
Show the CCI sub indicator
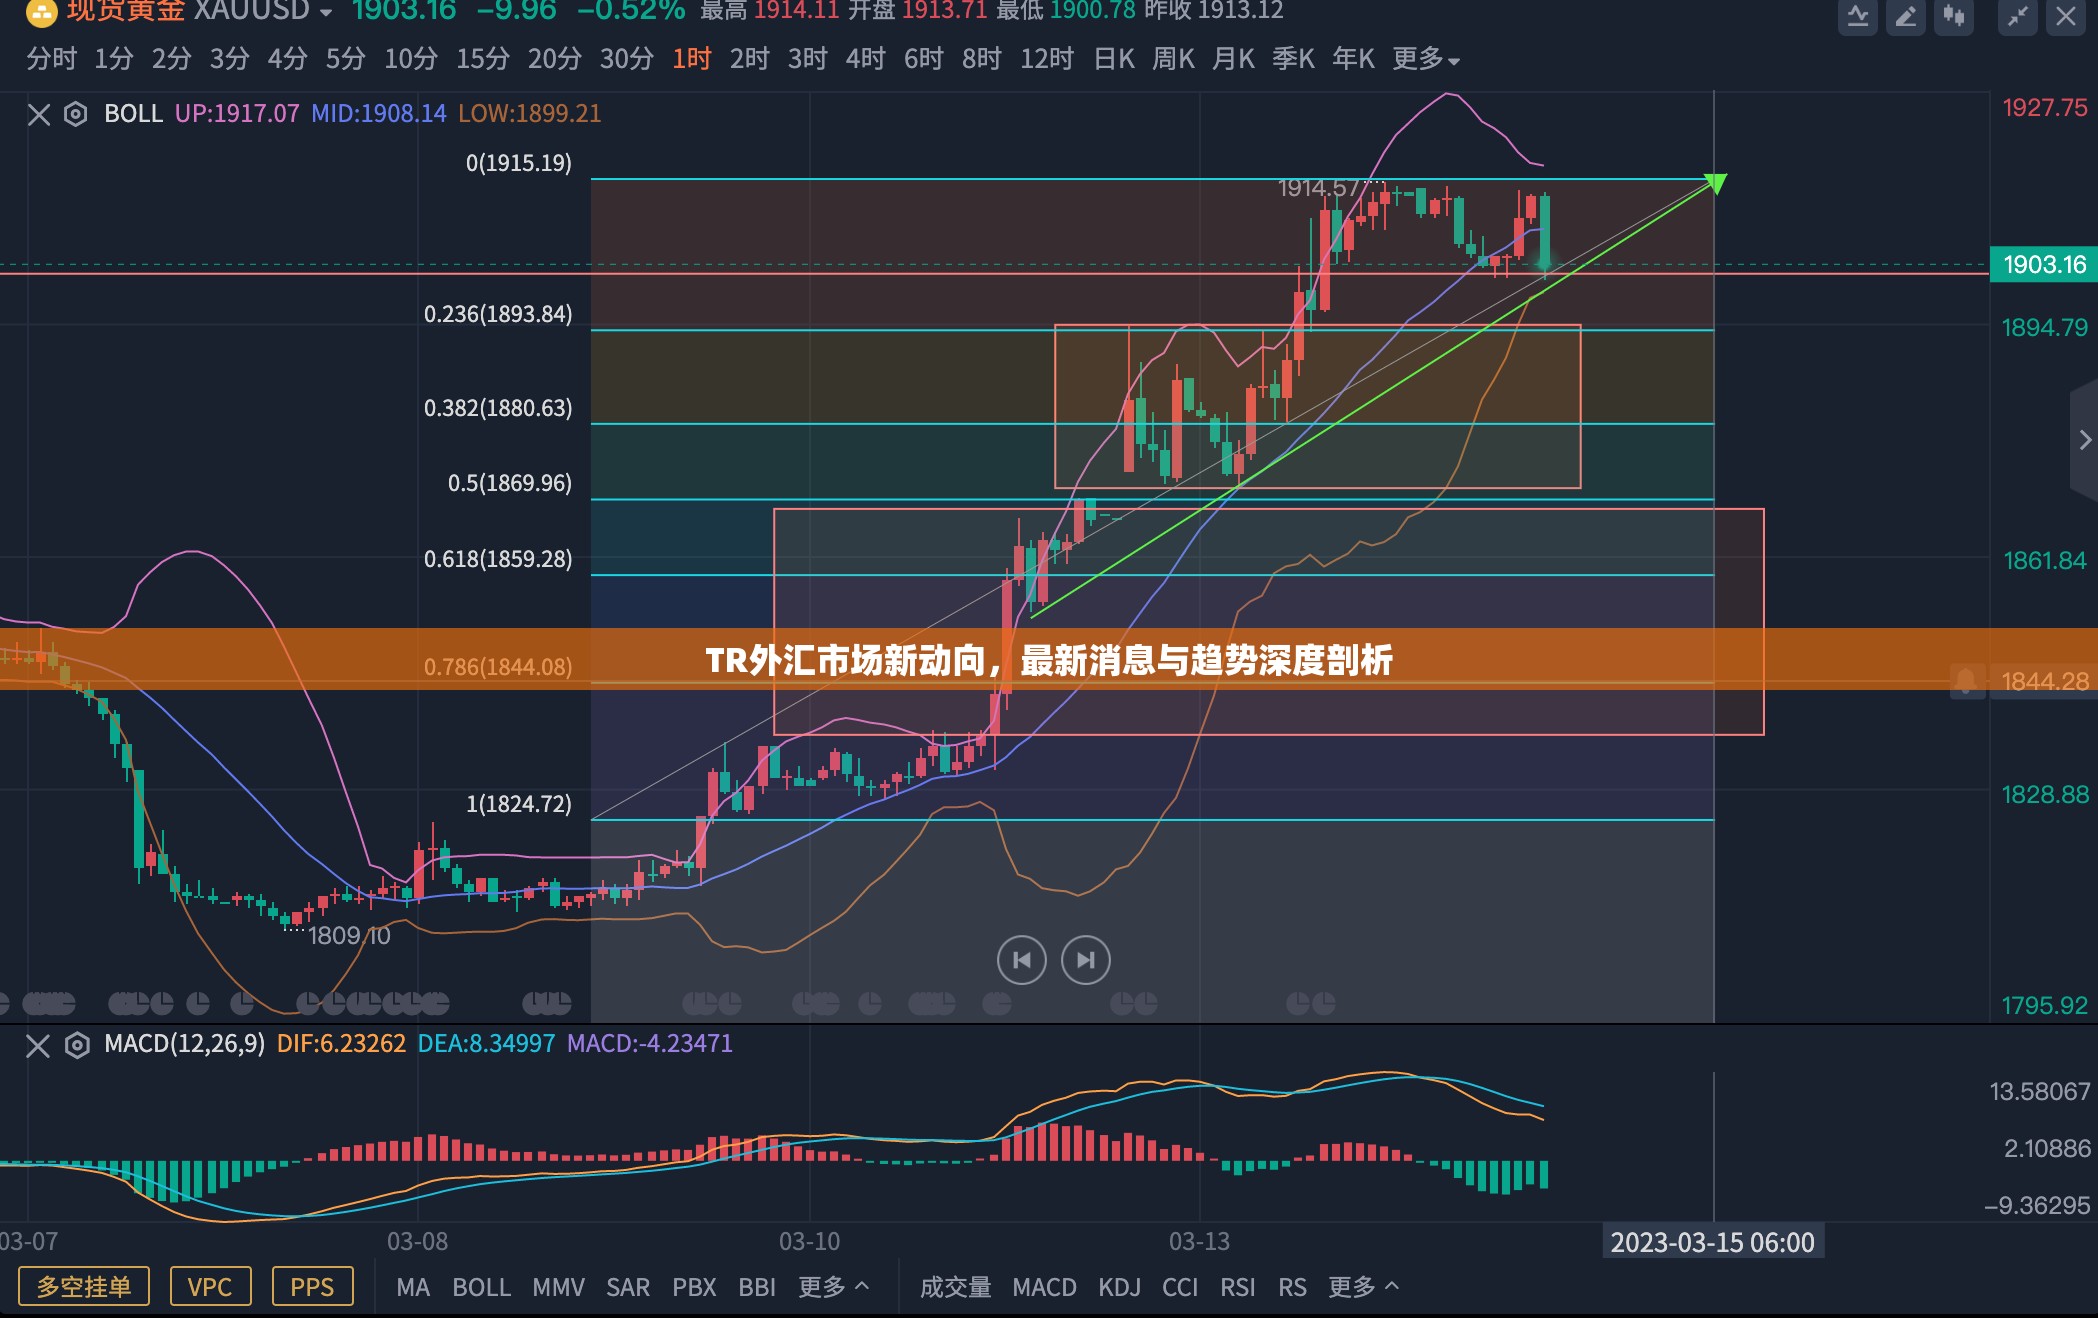pyautogui.click(x=1180, y=1287)
